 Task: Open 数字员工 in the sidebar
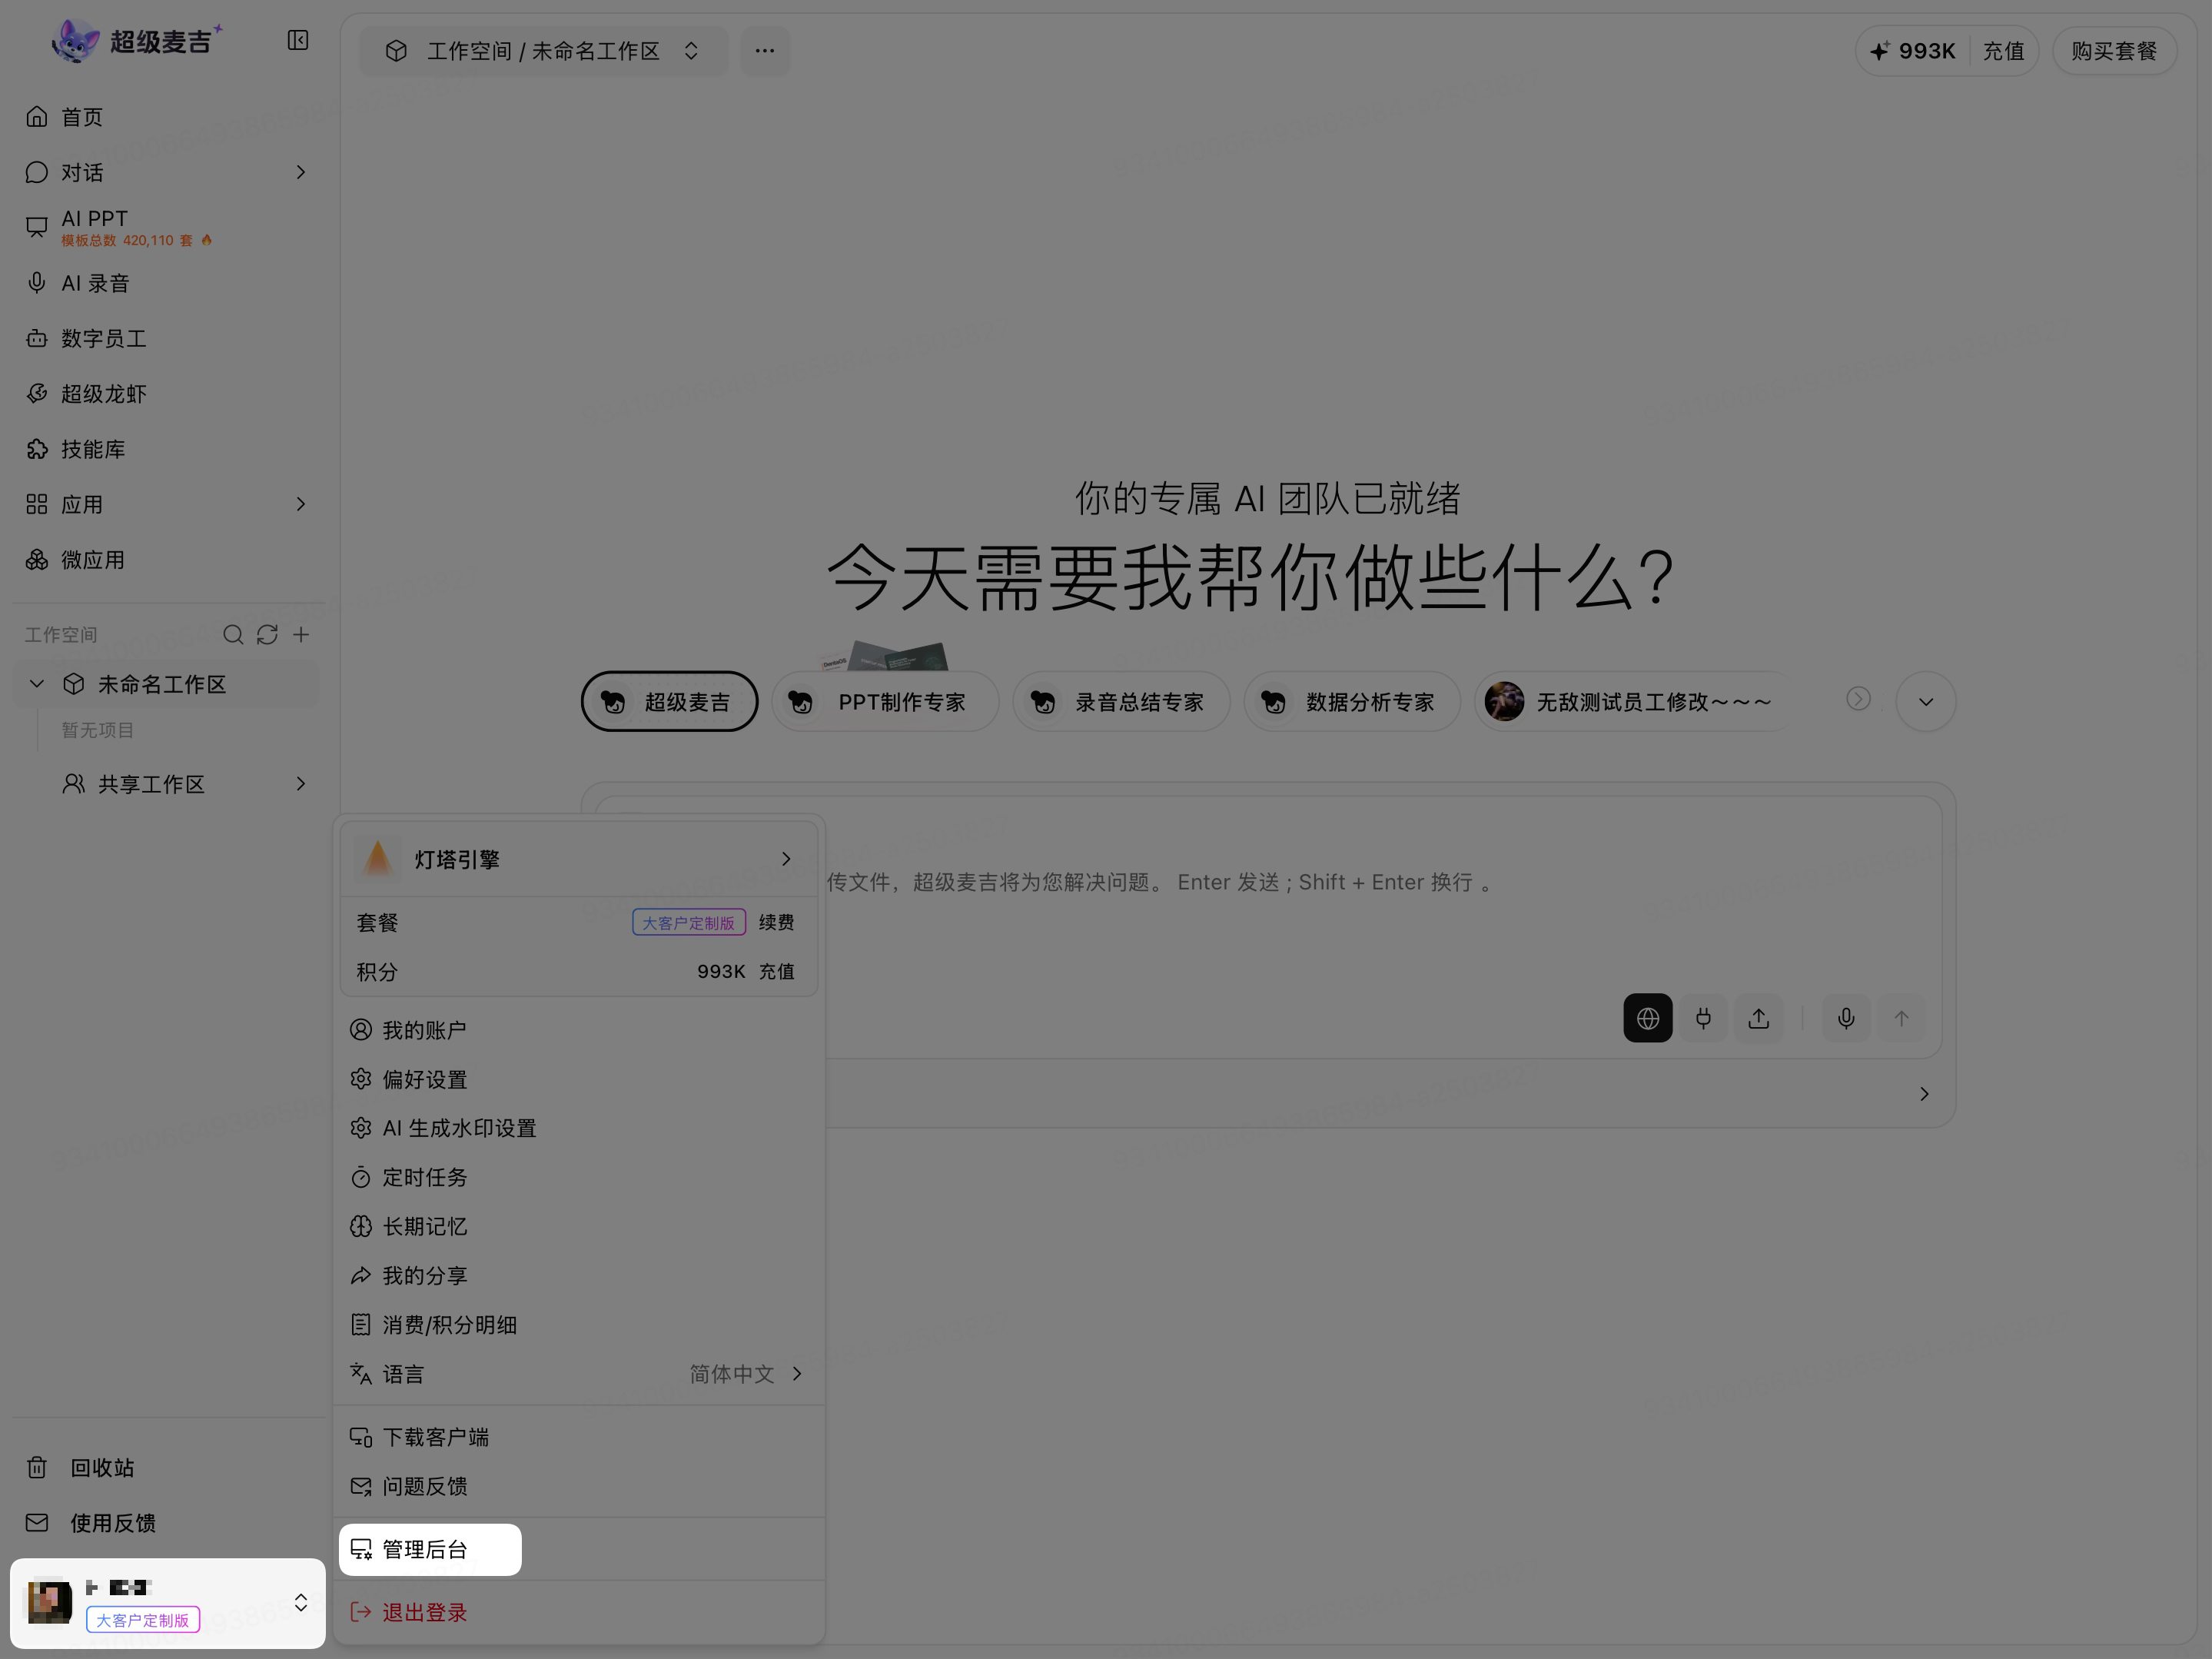point(168,338)
